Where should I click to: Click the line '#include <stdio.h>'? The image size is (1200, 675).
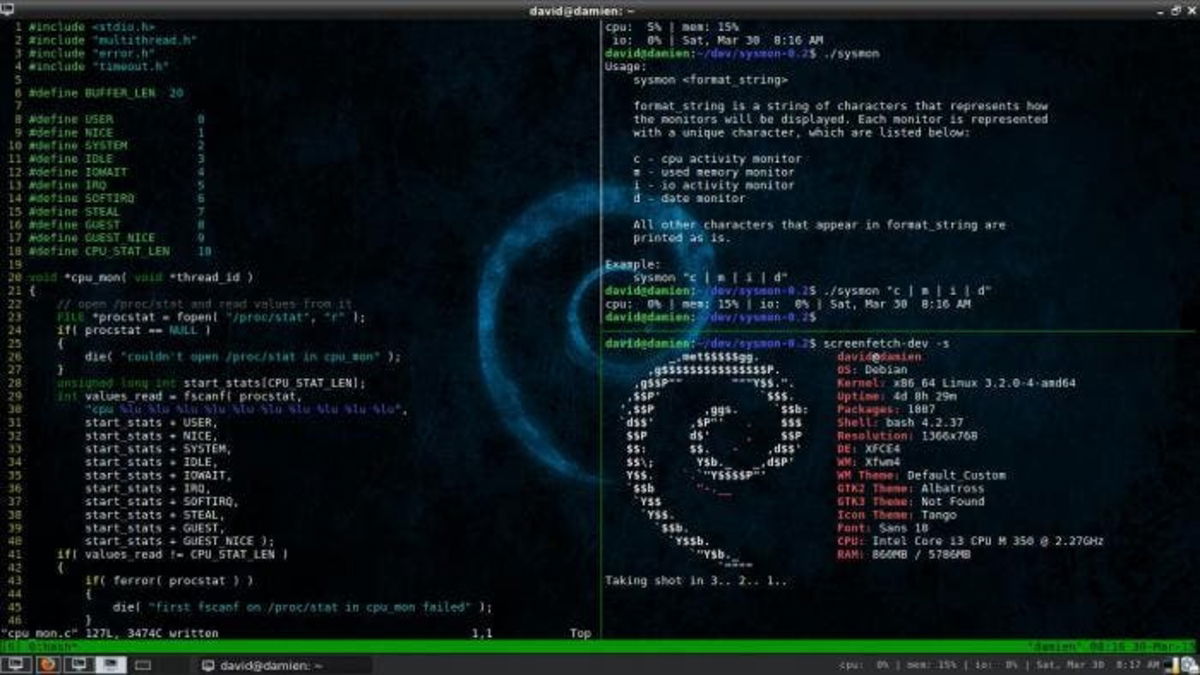click(92, 27)
